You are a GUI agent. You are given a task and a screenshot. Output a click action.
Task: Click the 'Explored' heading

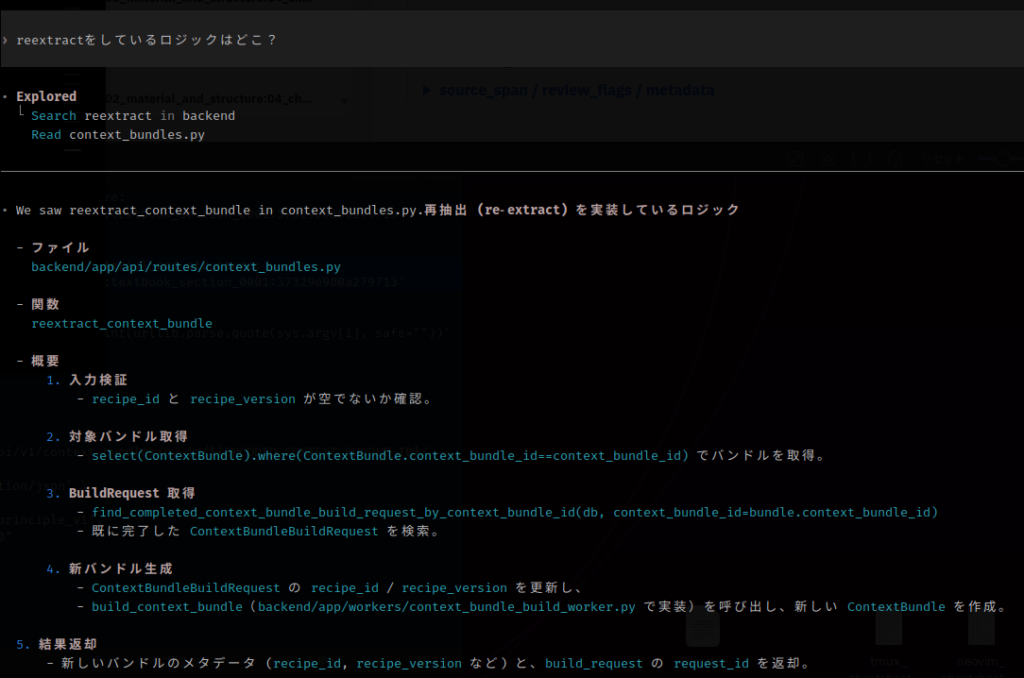(46, 97)
